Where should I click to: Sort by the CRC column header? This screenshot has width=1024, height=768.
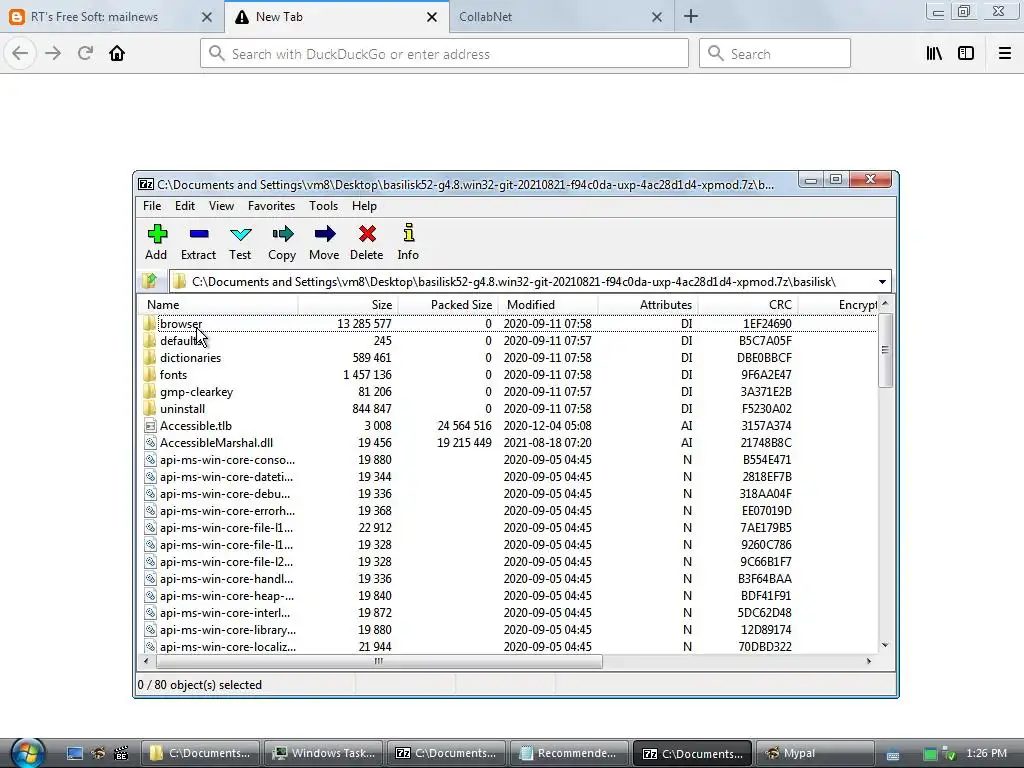[748, 304]
